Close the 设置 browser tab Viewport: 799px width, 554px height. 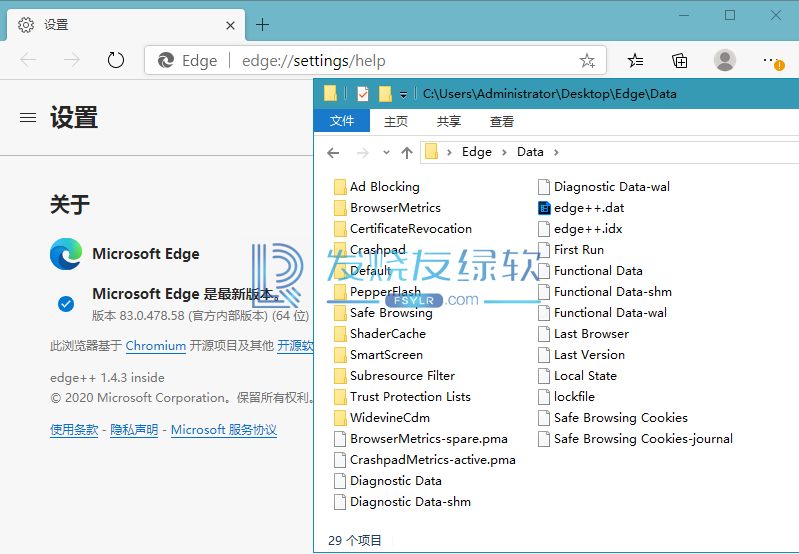pyautogui.click(x=230, y=25)
